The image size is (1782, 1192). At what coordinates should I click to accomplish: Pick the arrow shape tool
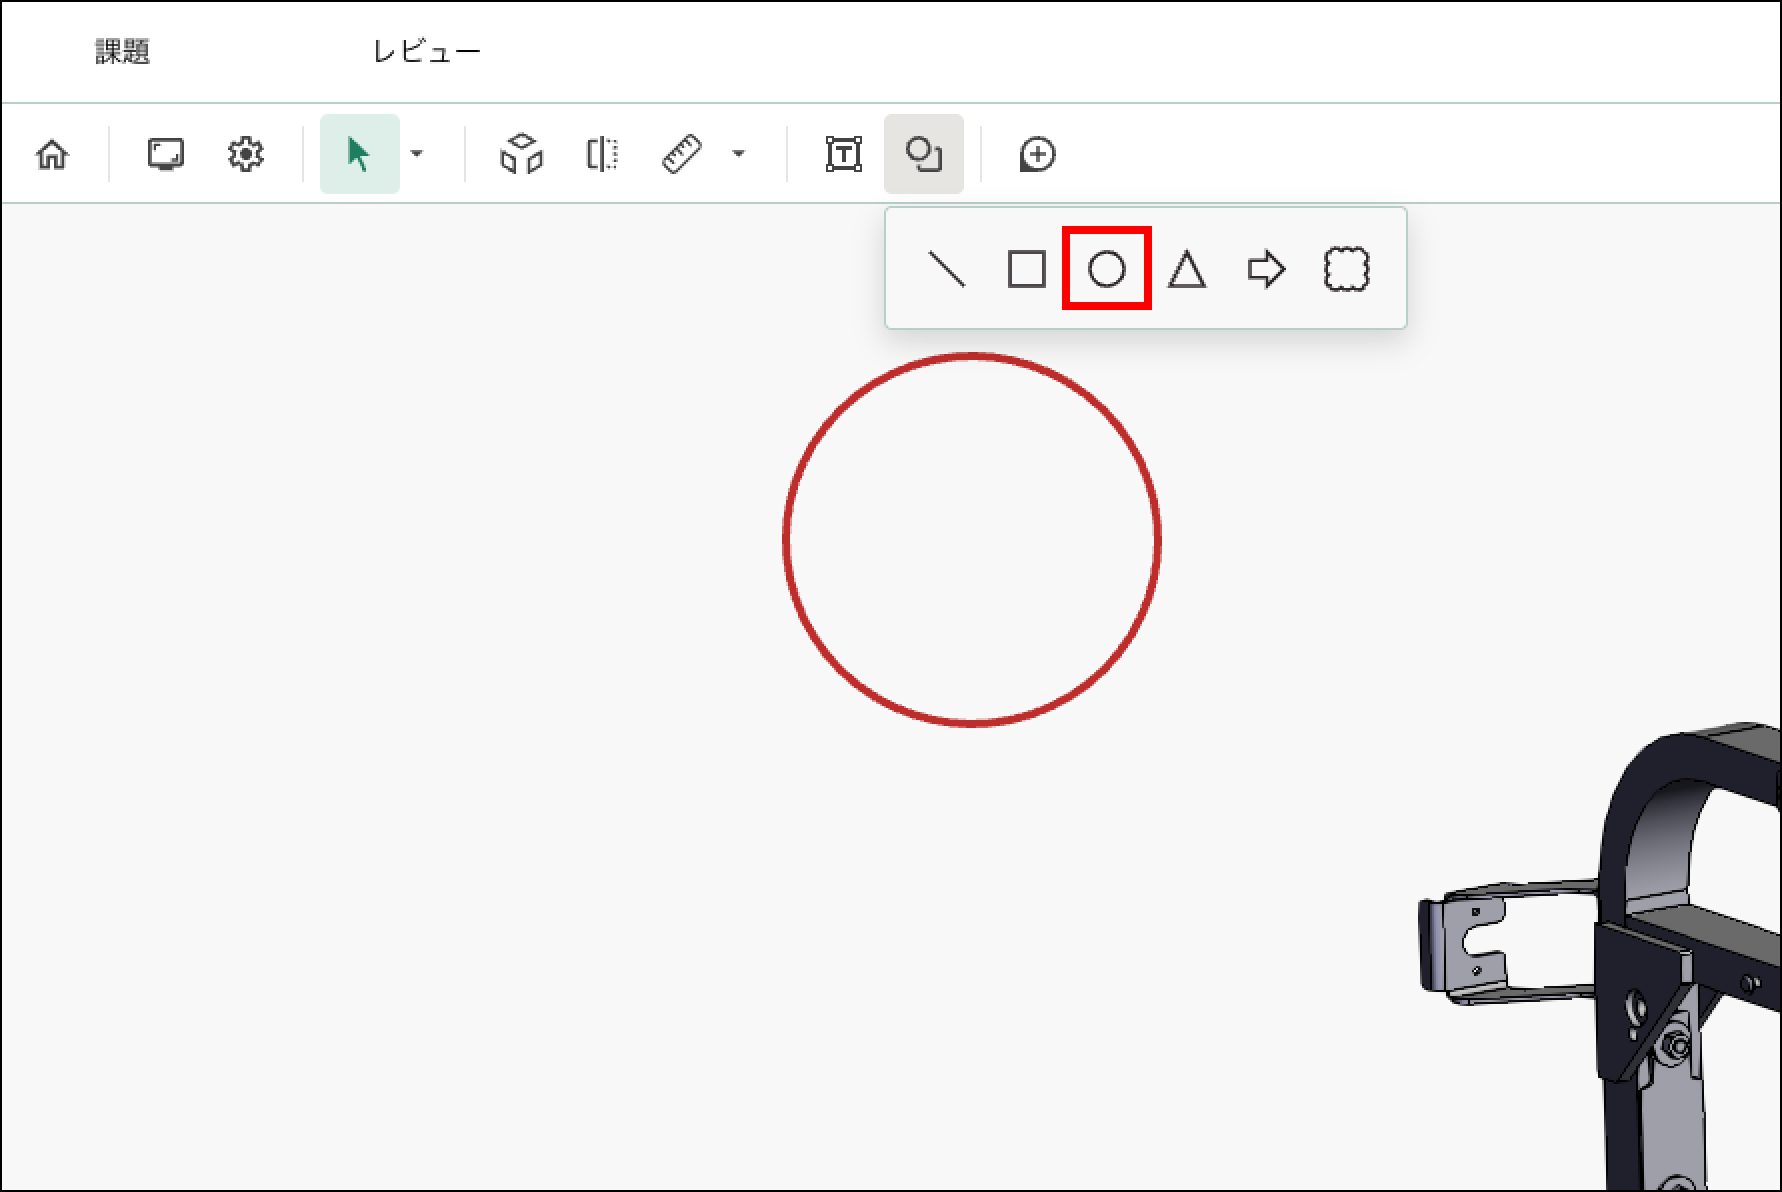tap(1266, 269)
